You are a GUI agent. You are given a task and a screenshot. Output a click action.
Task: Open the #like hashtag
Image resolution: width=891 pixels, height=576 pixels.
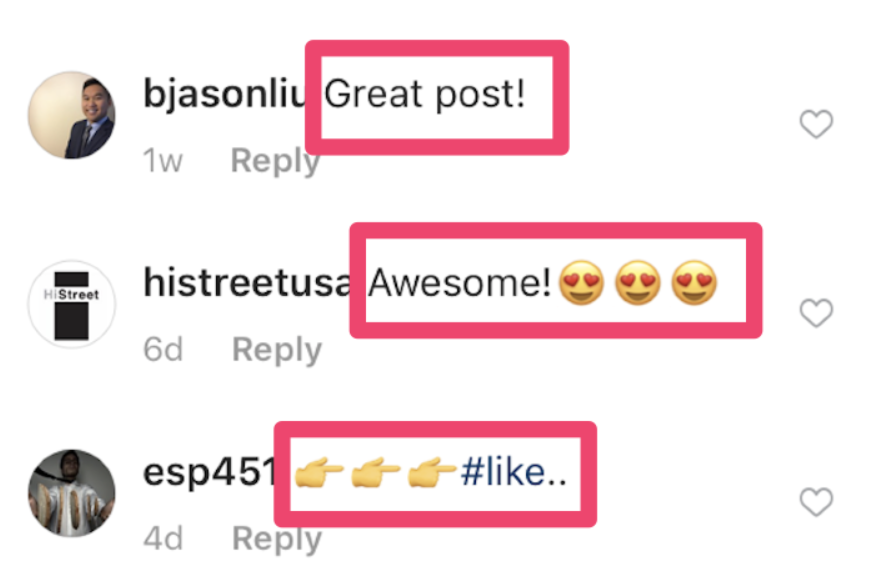pos(514,471)
